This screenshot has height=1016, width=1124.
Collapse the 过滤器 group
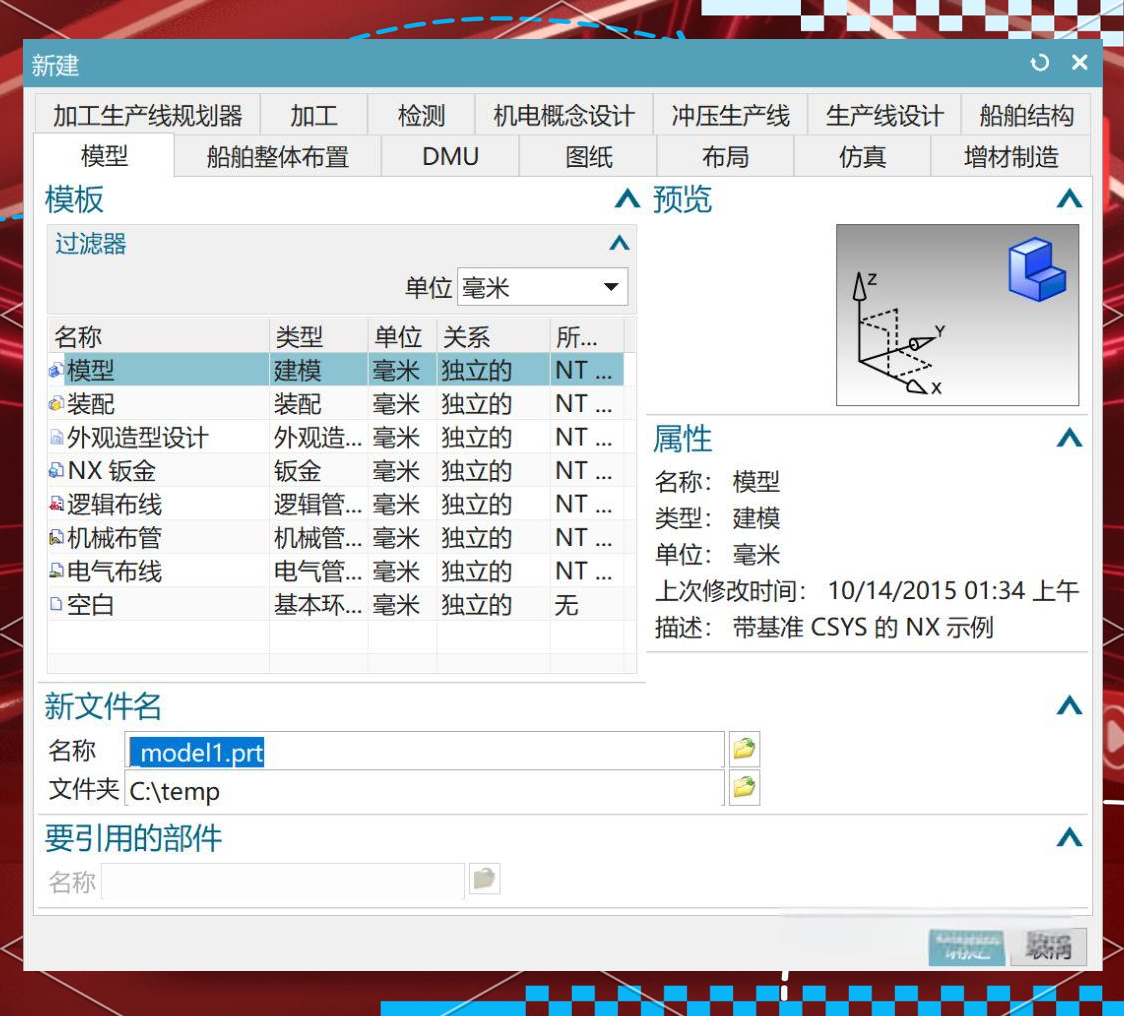pyautogui.click(x=619, y=243)
